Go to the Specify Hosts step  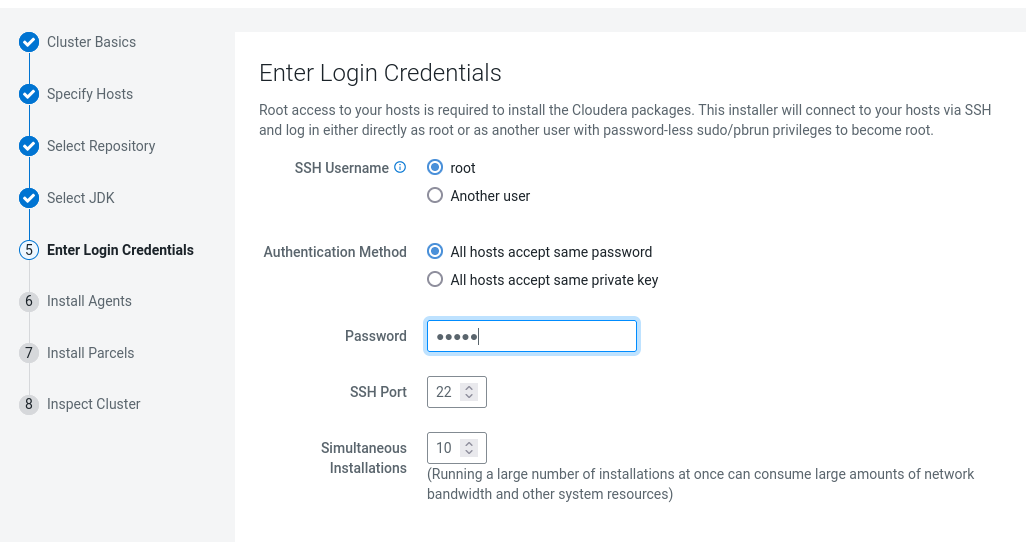coord(90,94)
